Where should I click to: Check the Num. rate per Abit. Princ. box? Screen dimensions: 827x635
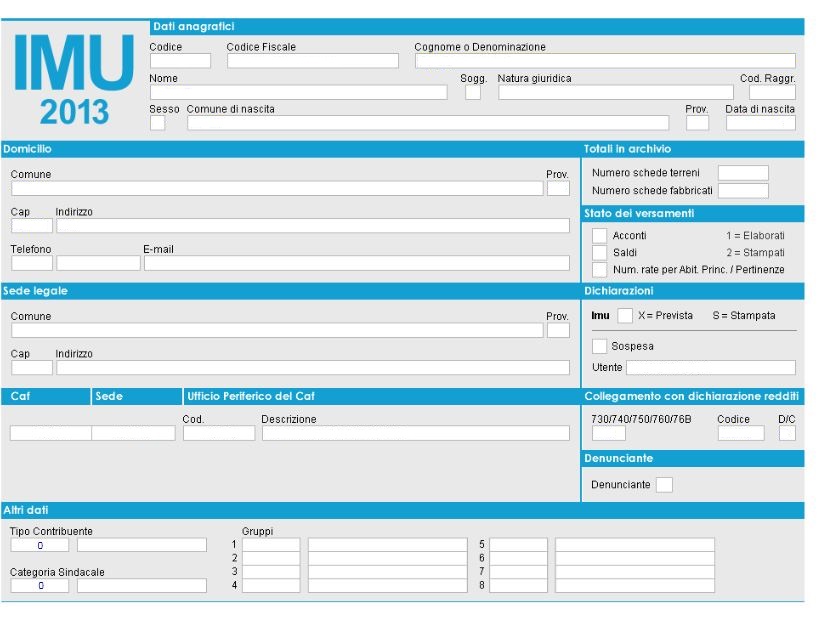(x=599, y=270)
